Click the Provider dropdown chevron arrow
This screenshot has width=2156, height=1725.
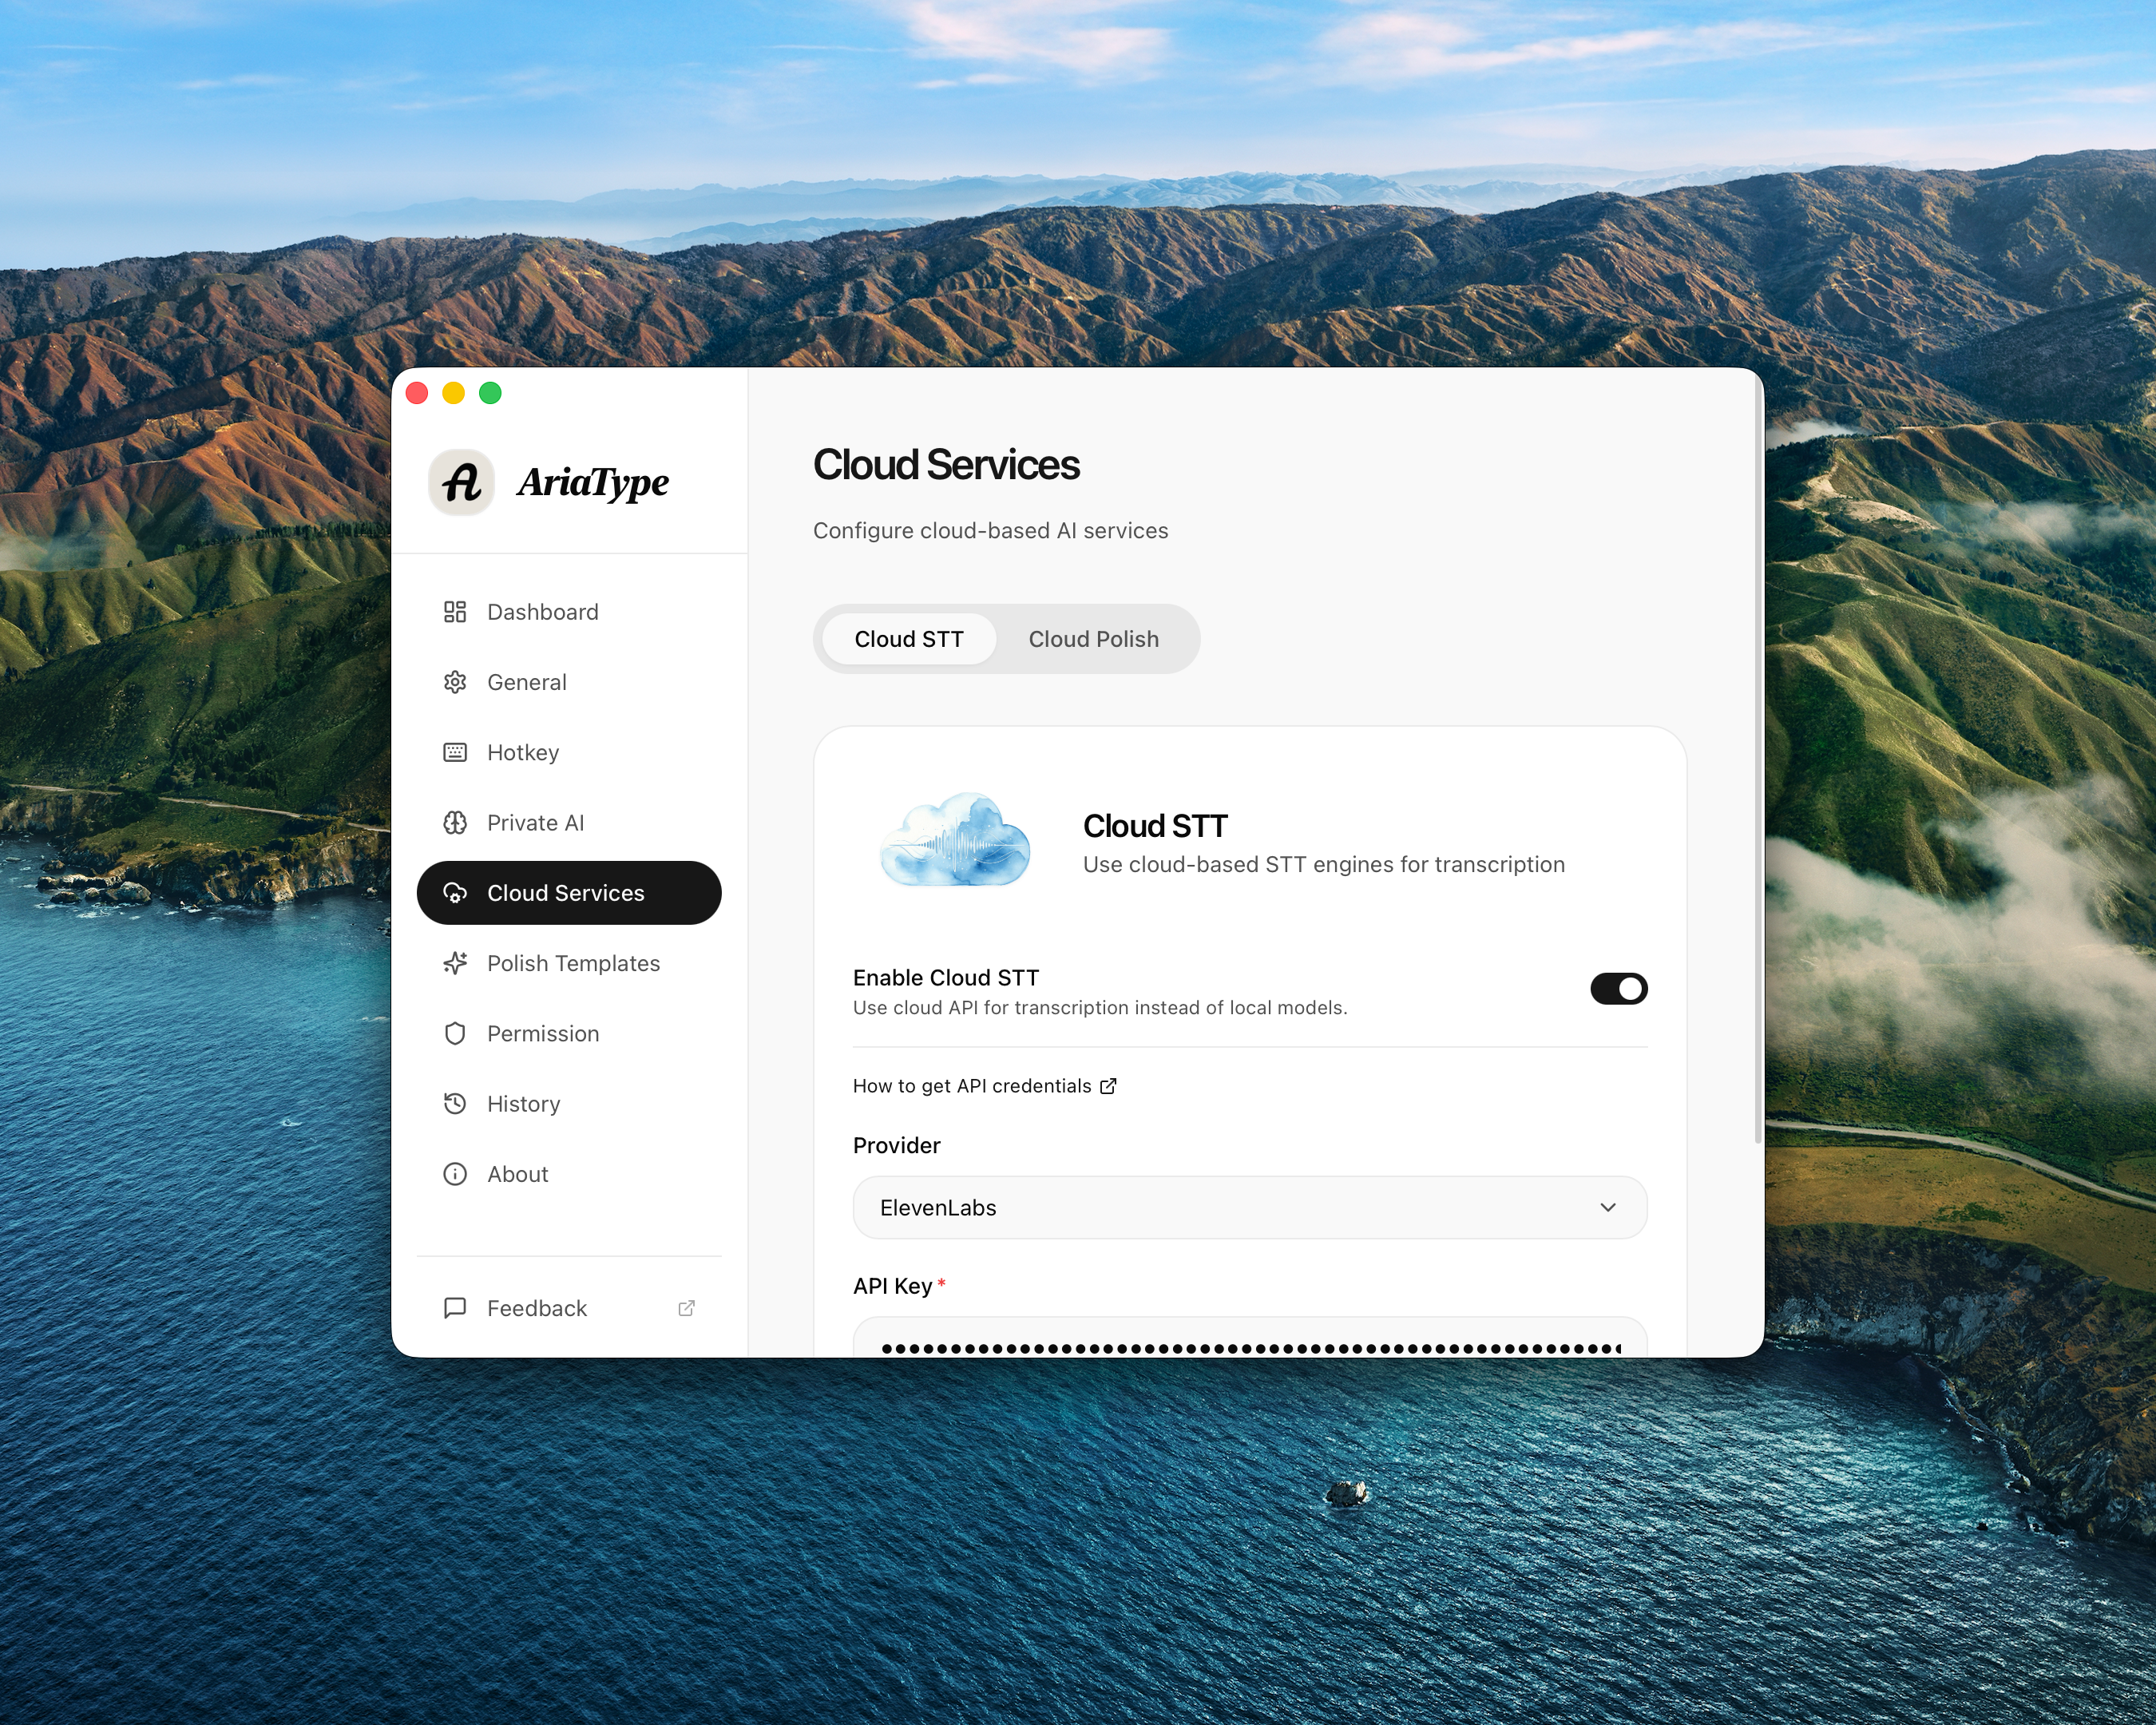click(1607, 1208)
